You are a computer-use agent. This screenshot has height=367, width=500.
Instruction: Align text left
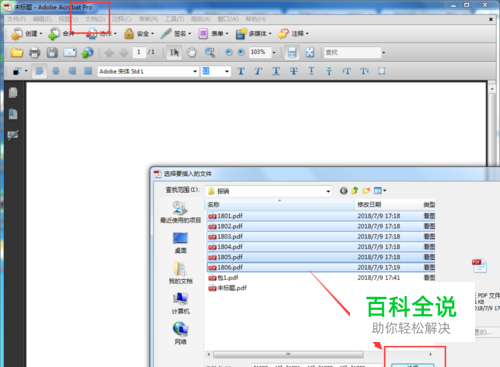[x=39, y=71]
